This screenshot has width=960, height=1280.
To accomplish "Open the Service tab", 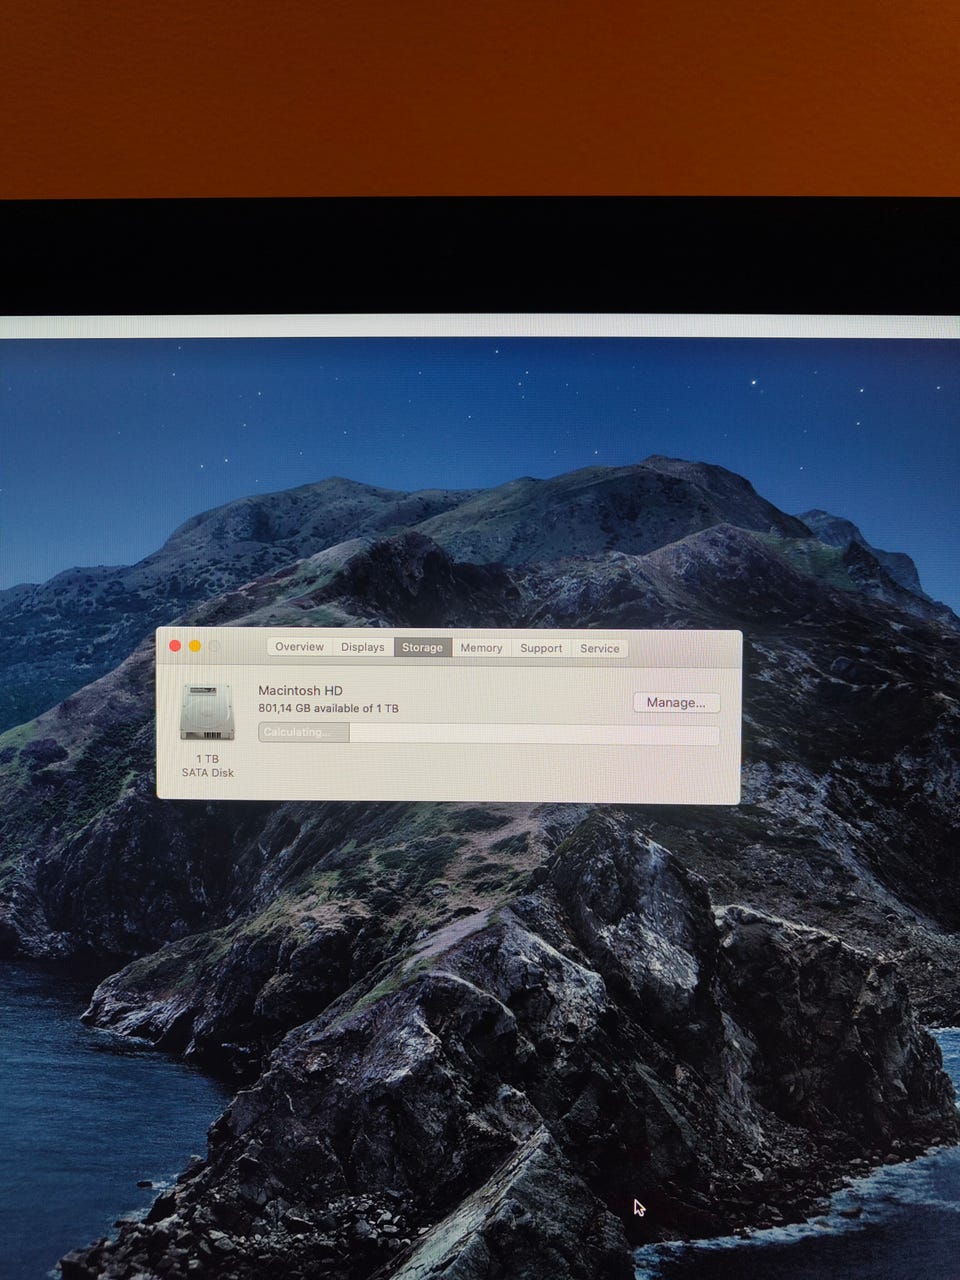I will [600, 648].
